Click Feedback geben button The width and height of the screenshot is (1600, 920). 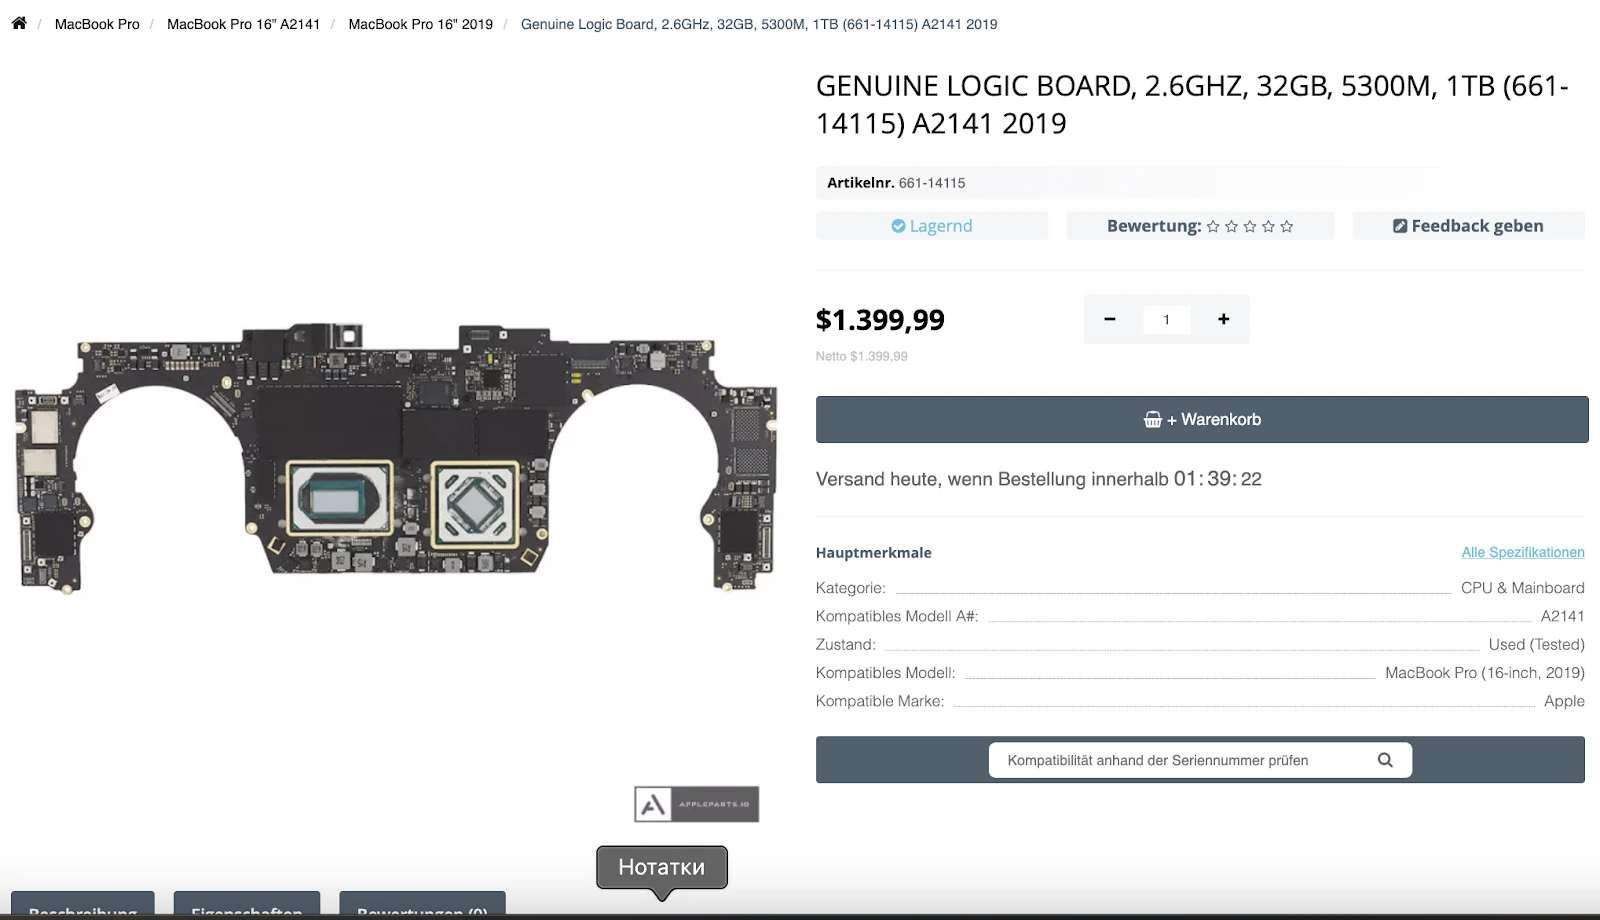(x=1468, y=226)
